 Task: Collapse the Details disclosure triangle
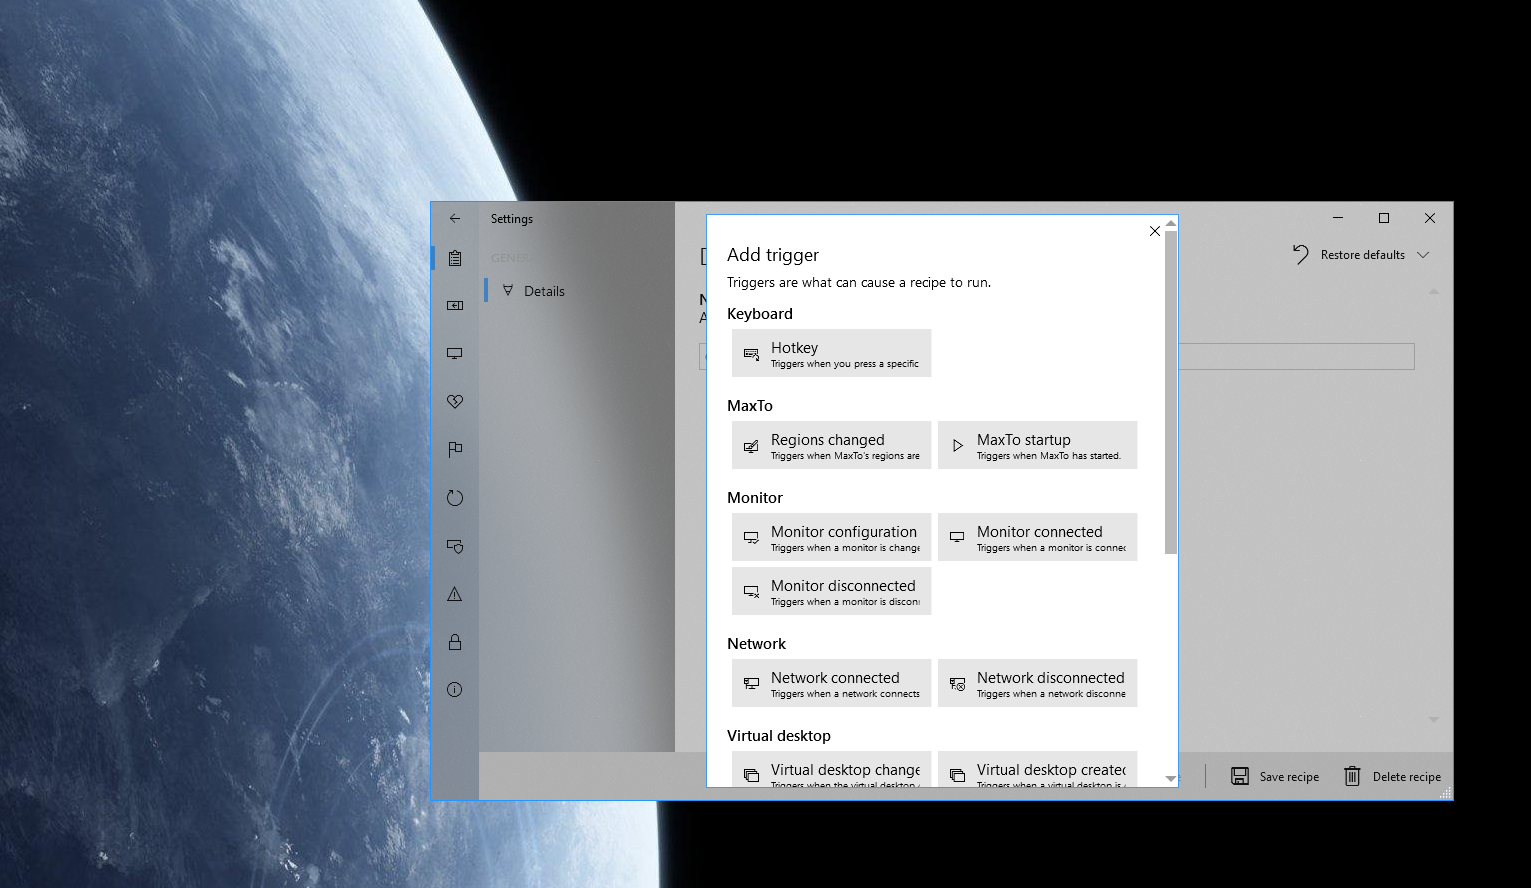[508, 290]
